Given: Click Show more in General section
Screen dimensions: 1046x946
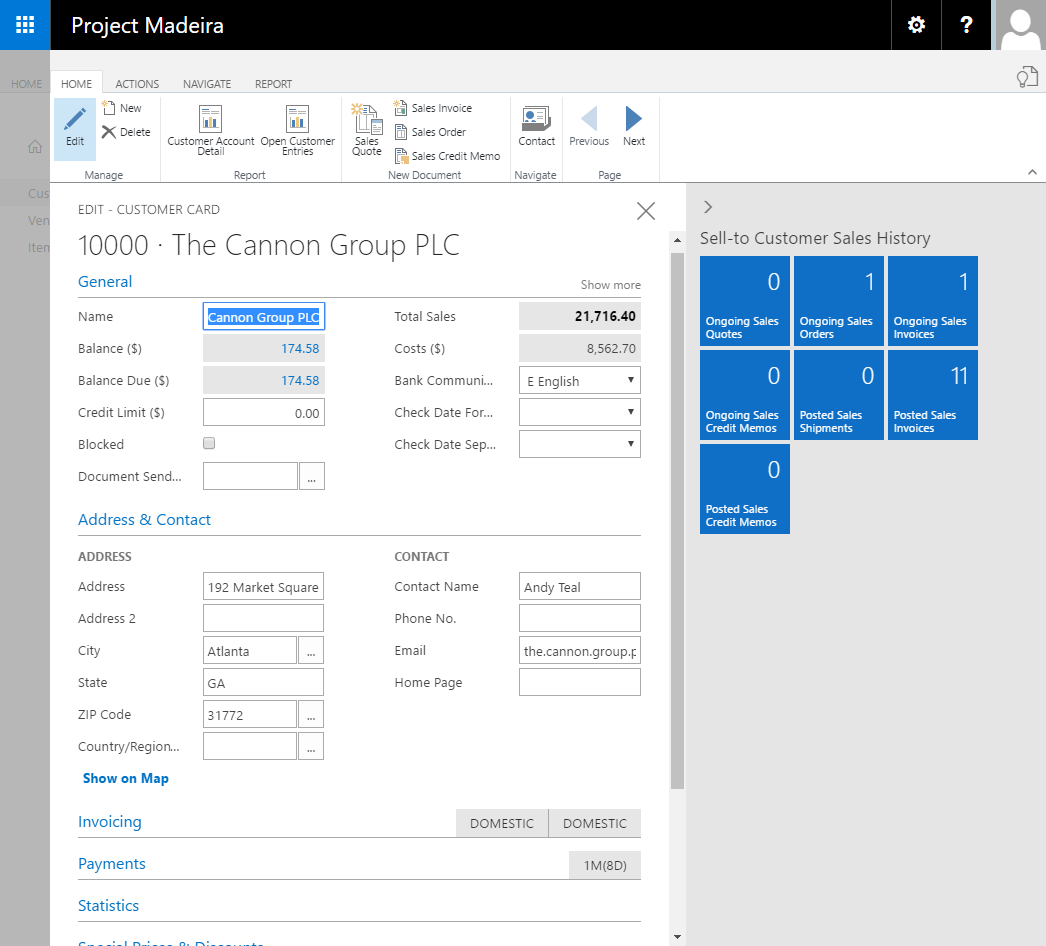Looking at the screenshot, I should pyautogui.click(x=610, y=285).
